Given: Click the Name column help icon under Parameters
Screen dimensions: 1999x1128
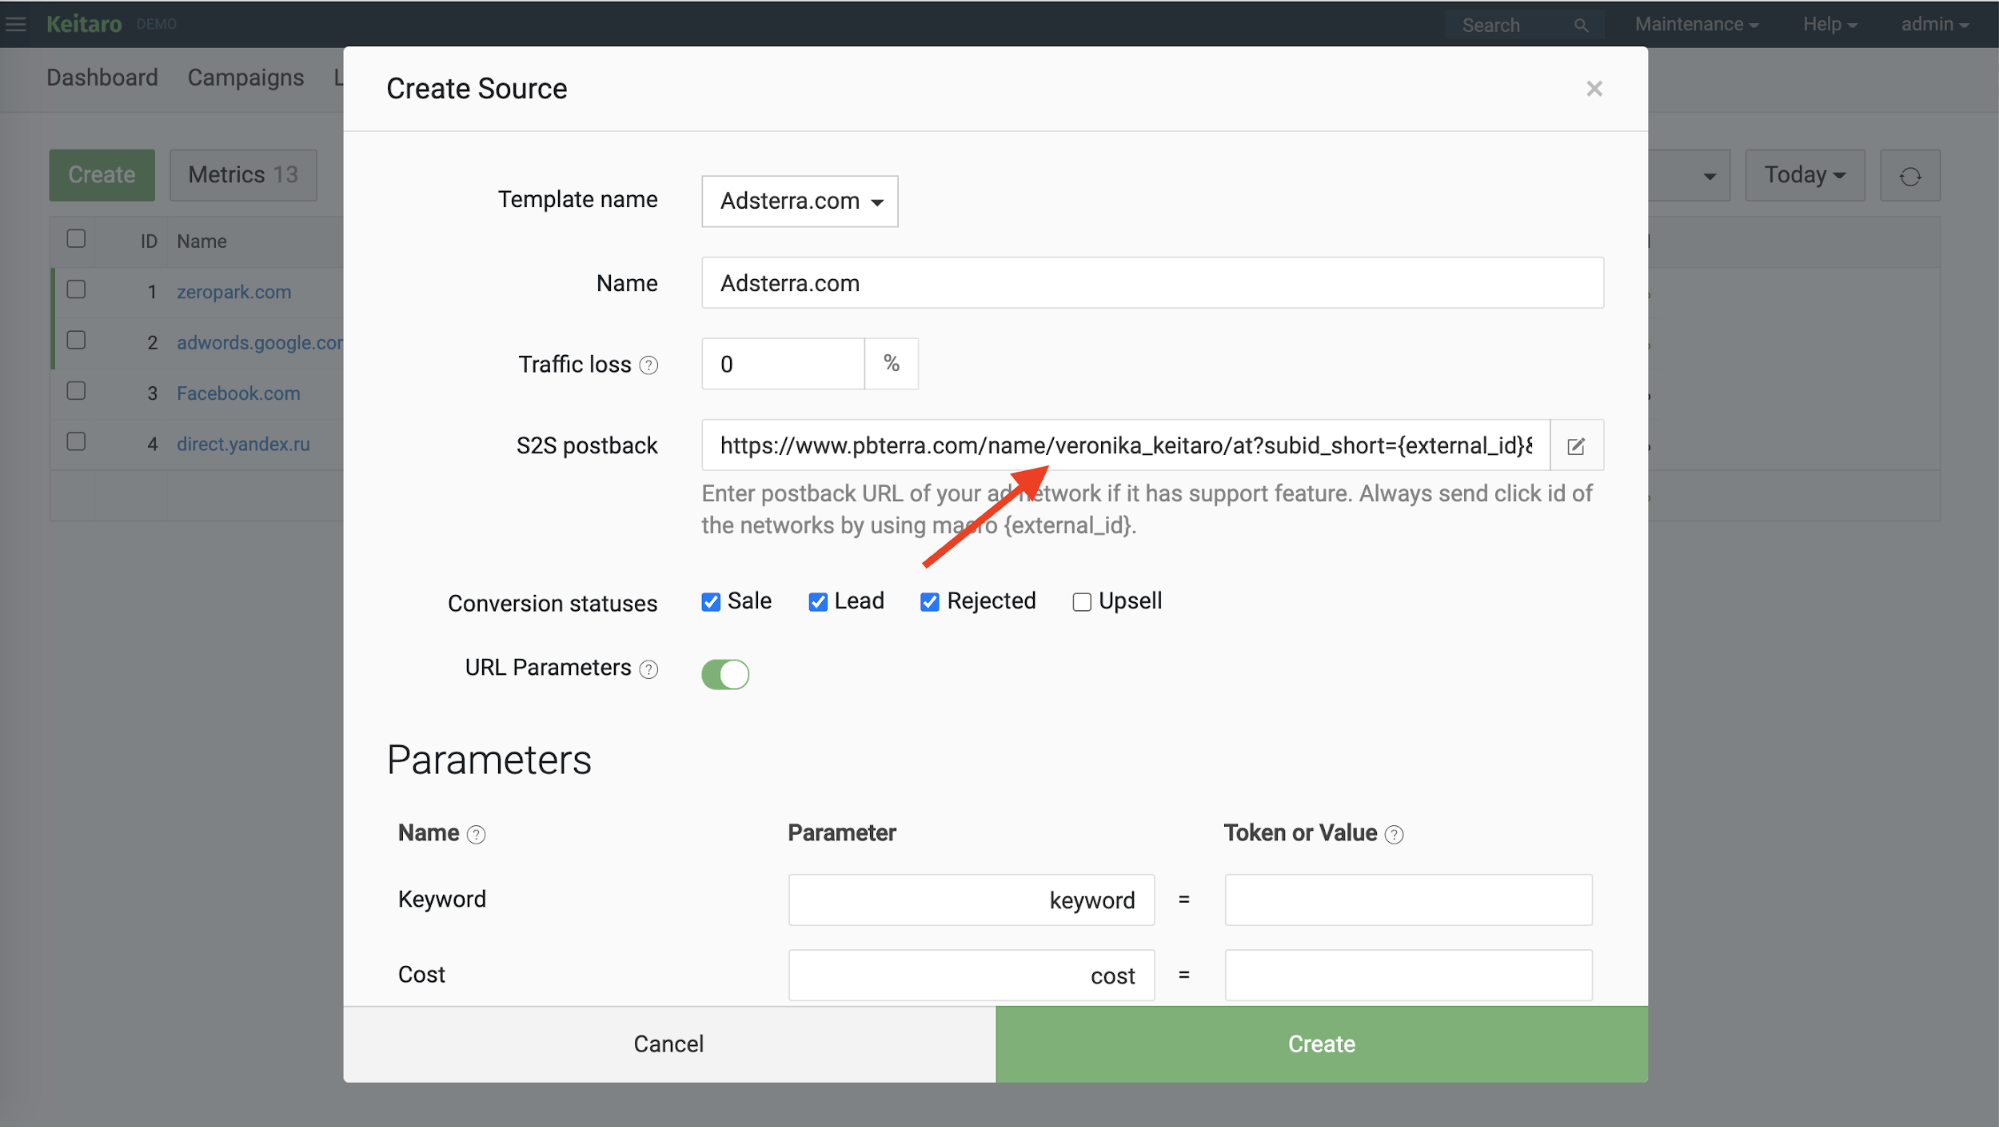Looking at the screenshot, I should tap(477, 833).
